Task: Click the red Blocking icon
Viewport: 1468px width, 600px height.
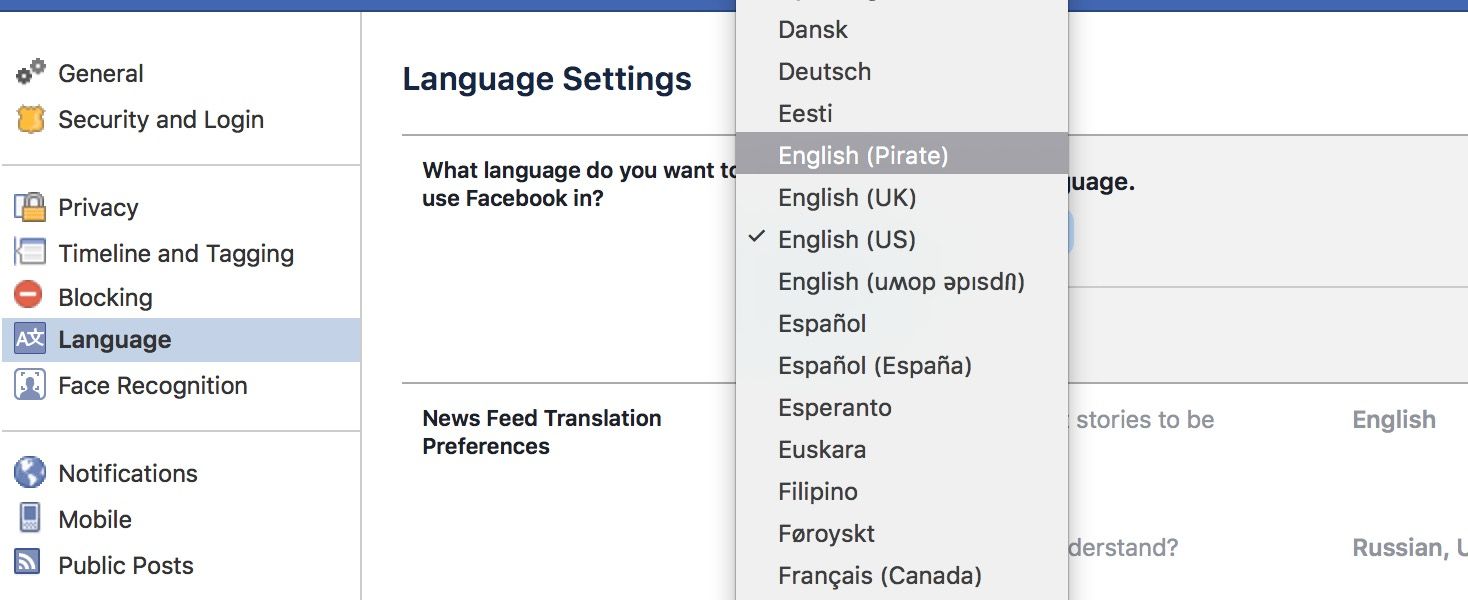Action: 30,296
